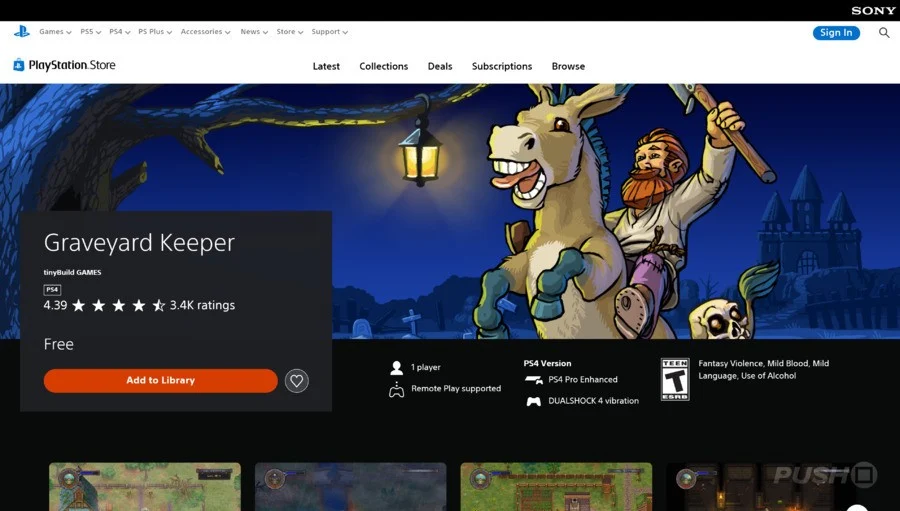900x511 pixels.
Task: Expand the PS5 dropdown menu
Action: 90,32
